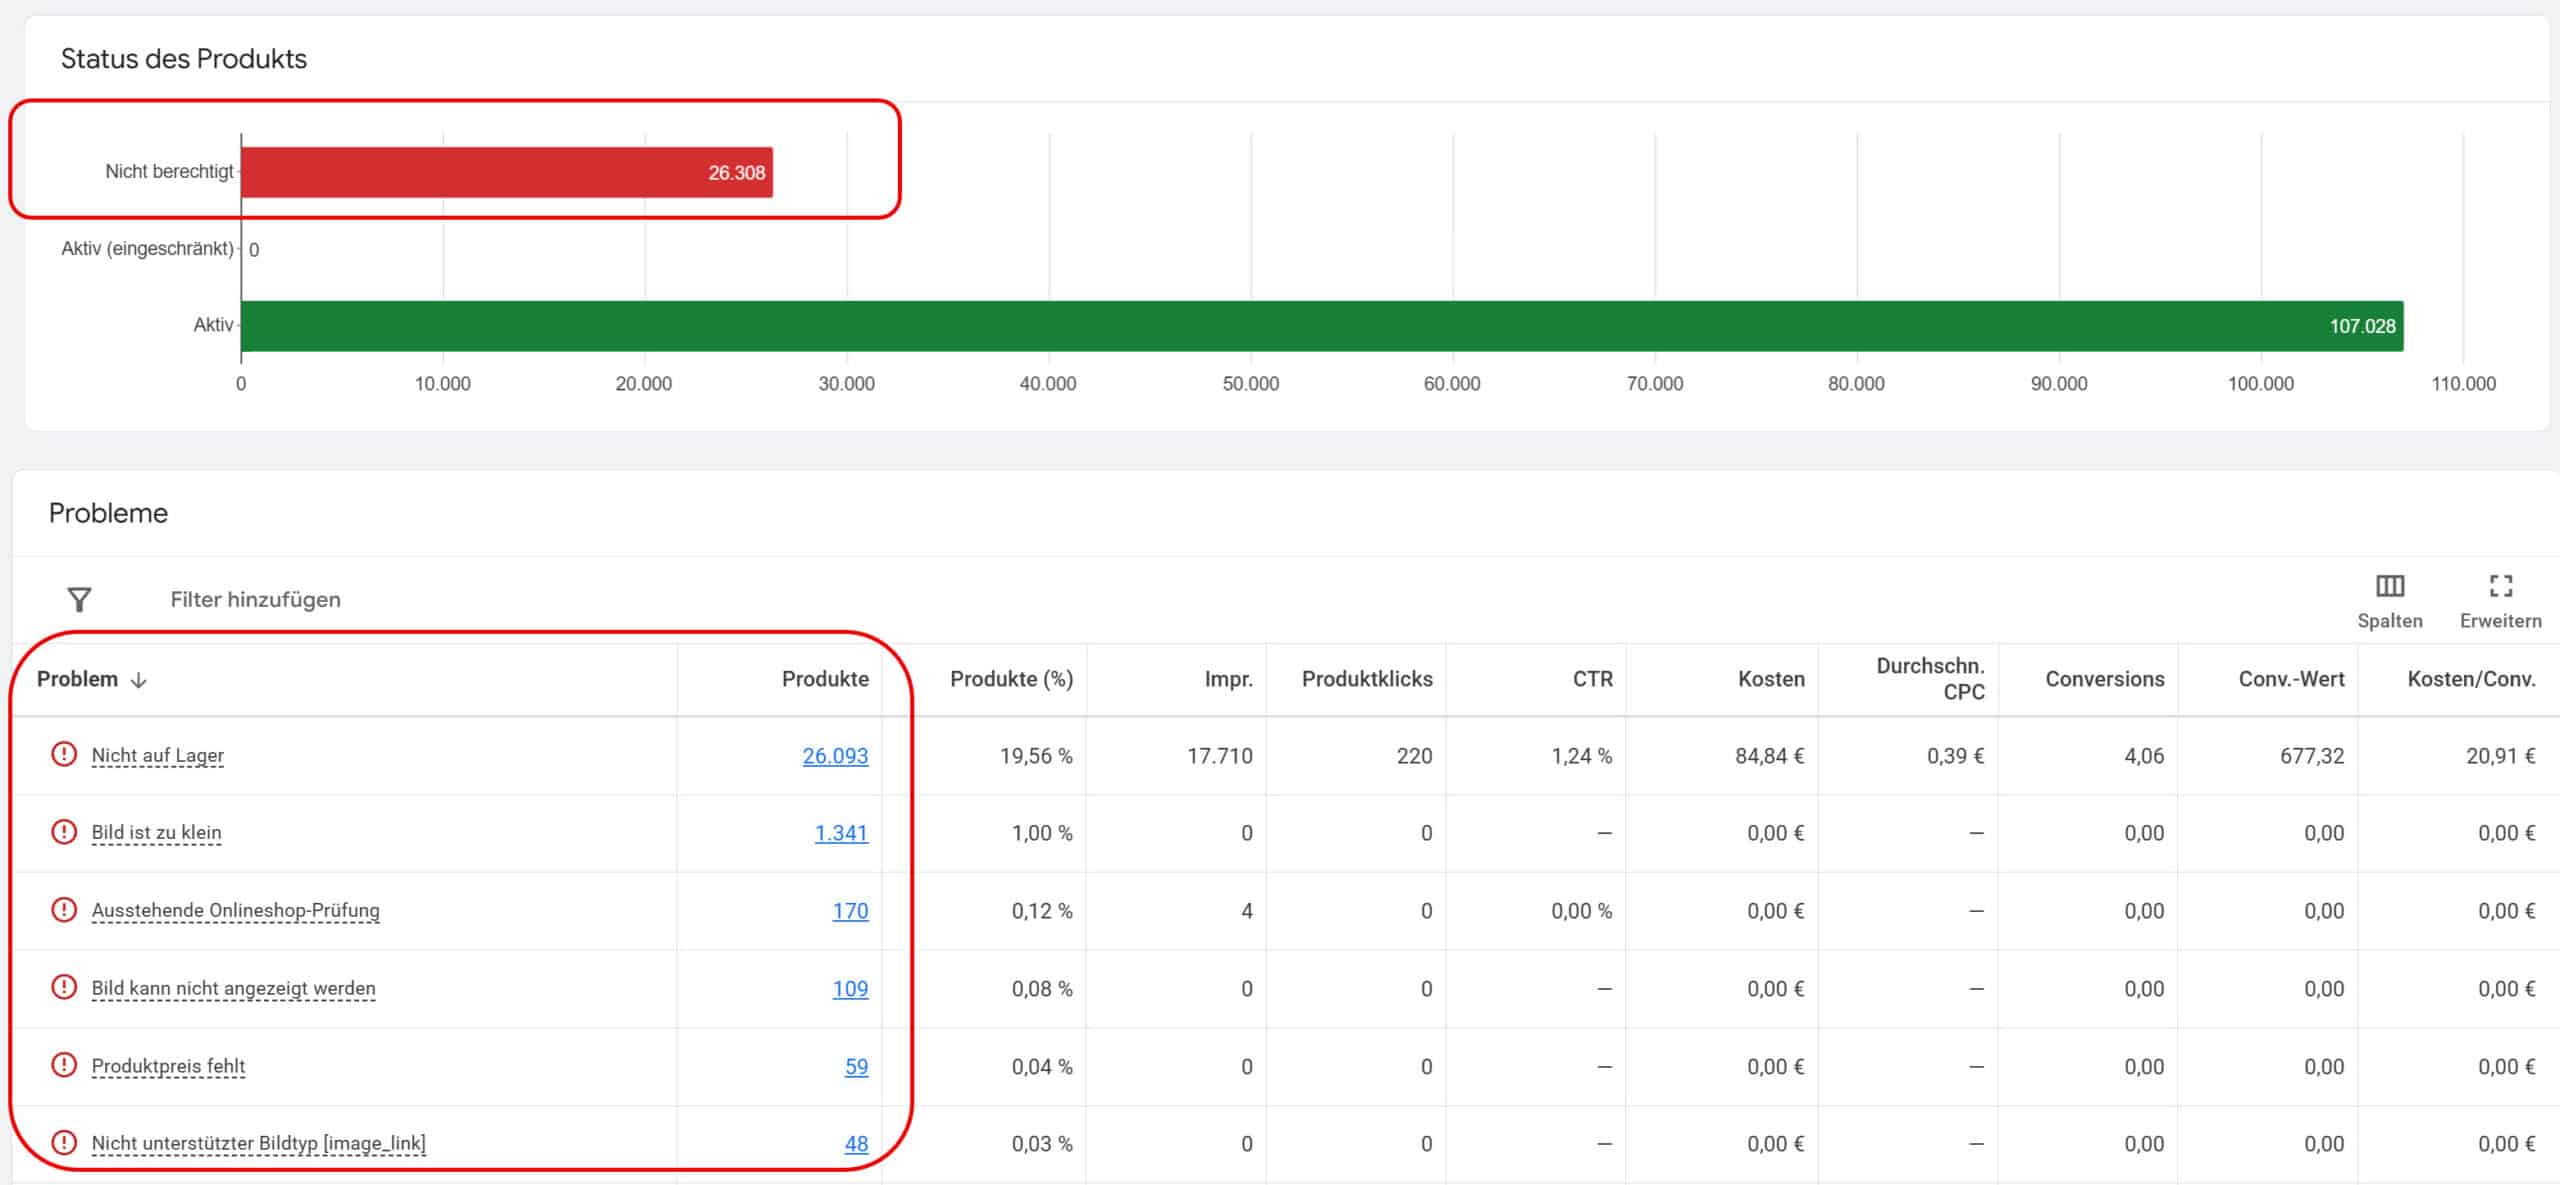Open Bild kann nicht angezeigt werden problem
The image size is (2560, 1185).
pos(234,989)
